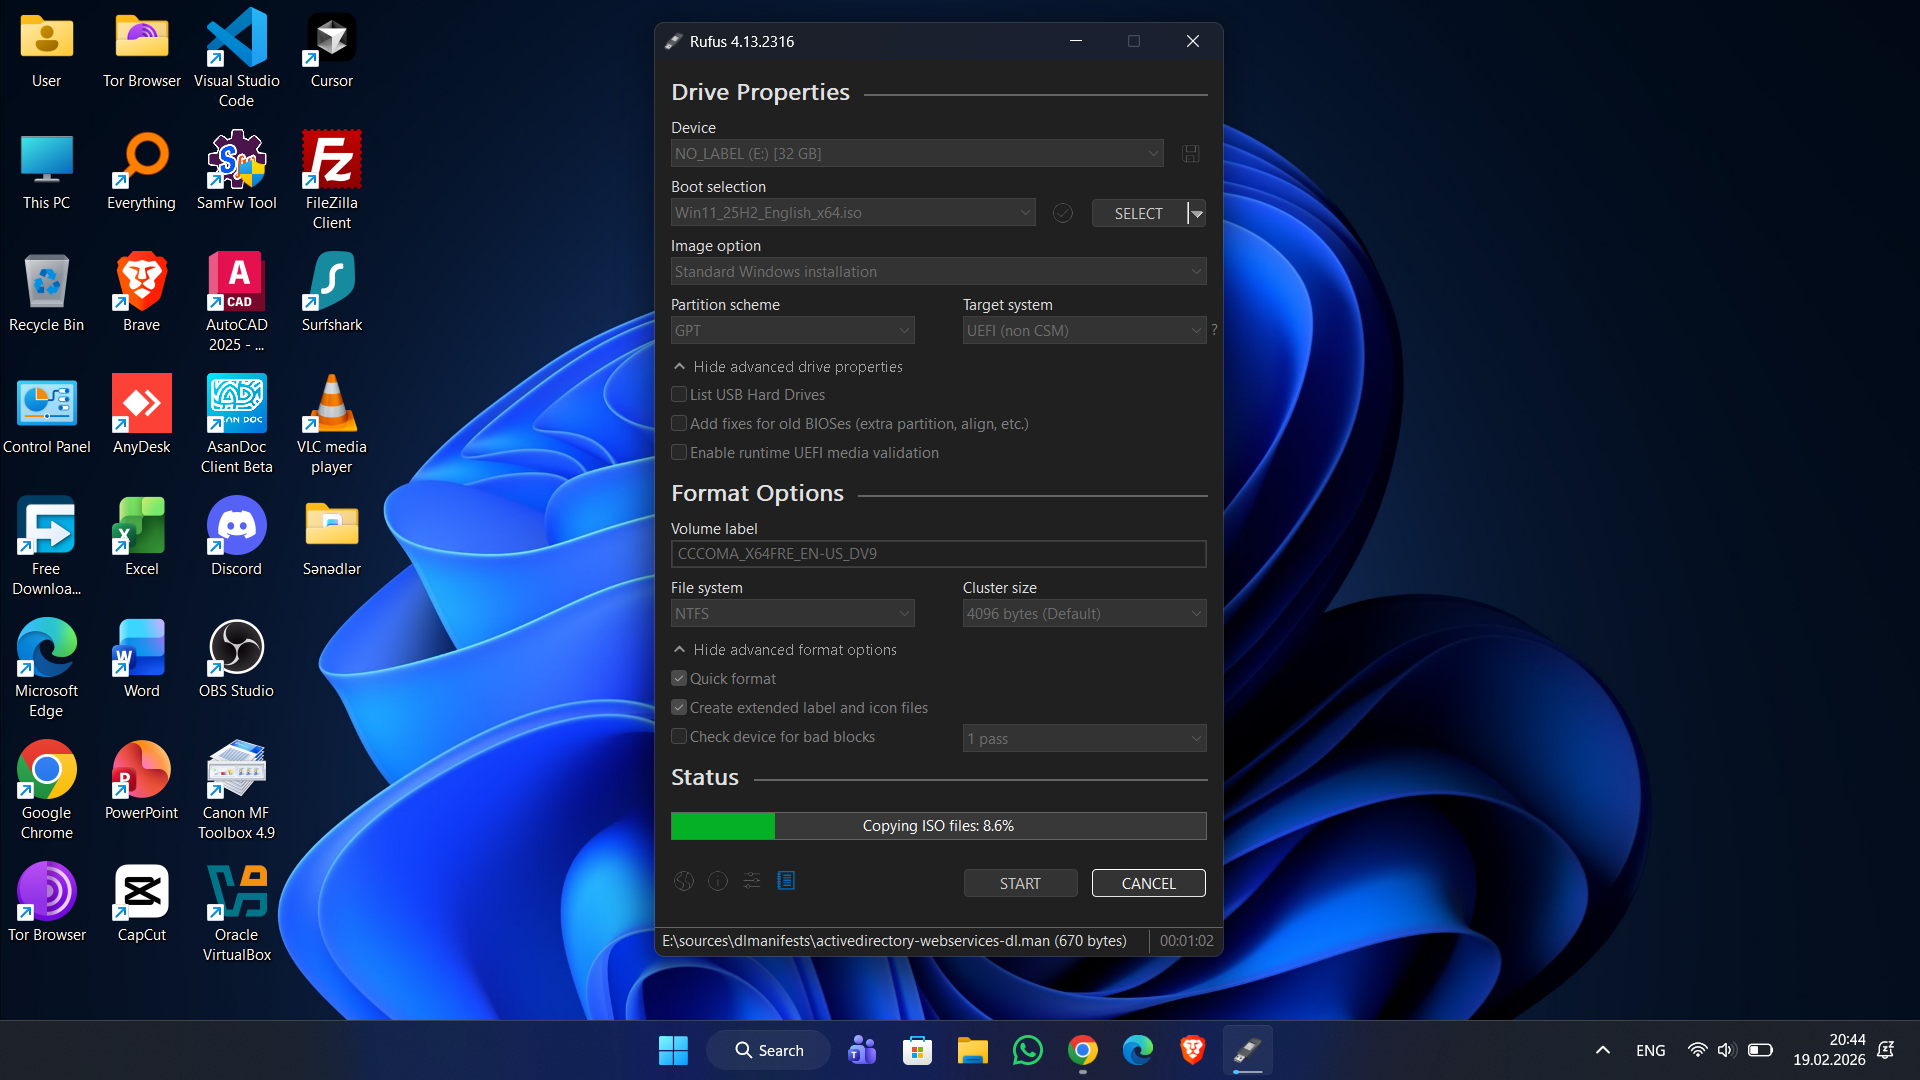Open Visual Studio Code desktop shortcut
Viewport: 1920px width, 1080px height.
(x=236, y=58)
